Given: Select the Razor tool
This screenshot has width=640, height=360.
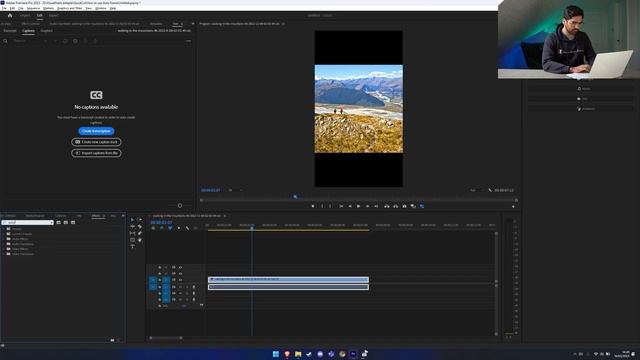Looking at the screenshot, I should point(140,227).
